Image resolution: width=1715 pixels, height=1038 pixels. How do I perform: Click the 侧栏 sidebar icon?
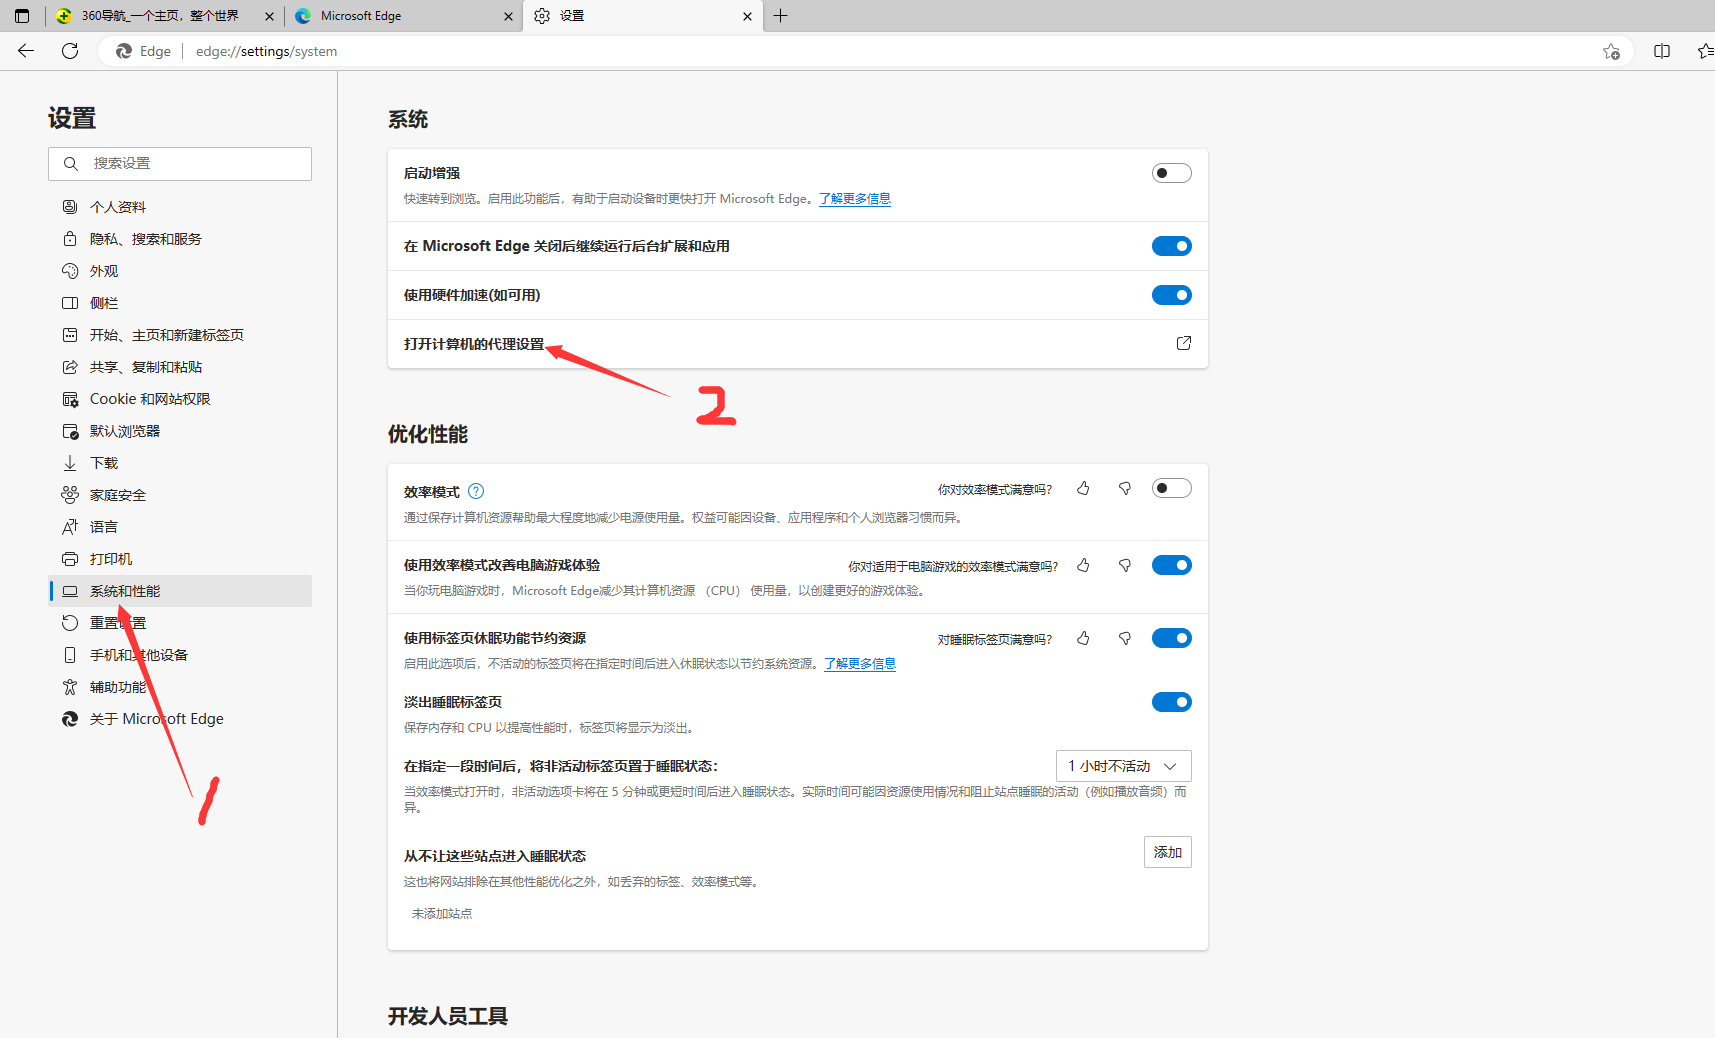pyautogui.click(x=70, y=303)
